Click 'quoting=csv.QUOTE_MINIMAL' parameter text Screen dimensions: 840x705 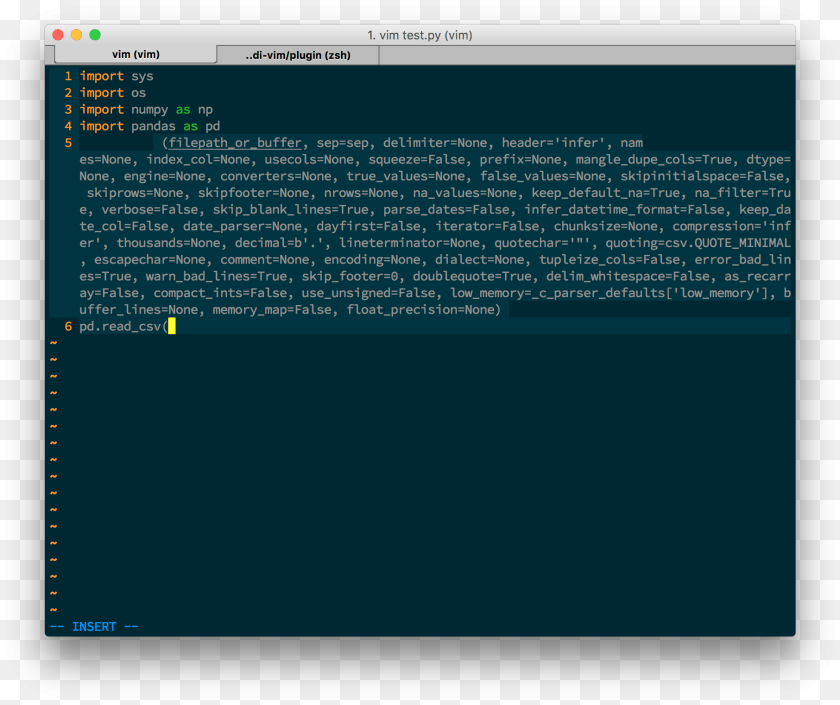click(698, 243)
